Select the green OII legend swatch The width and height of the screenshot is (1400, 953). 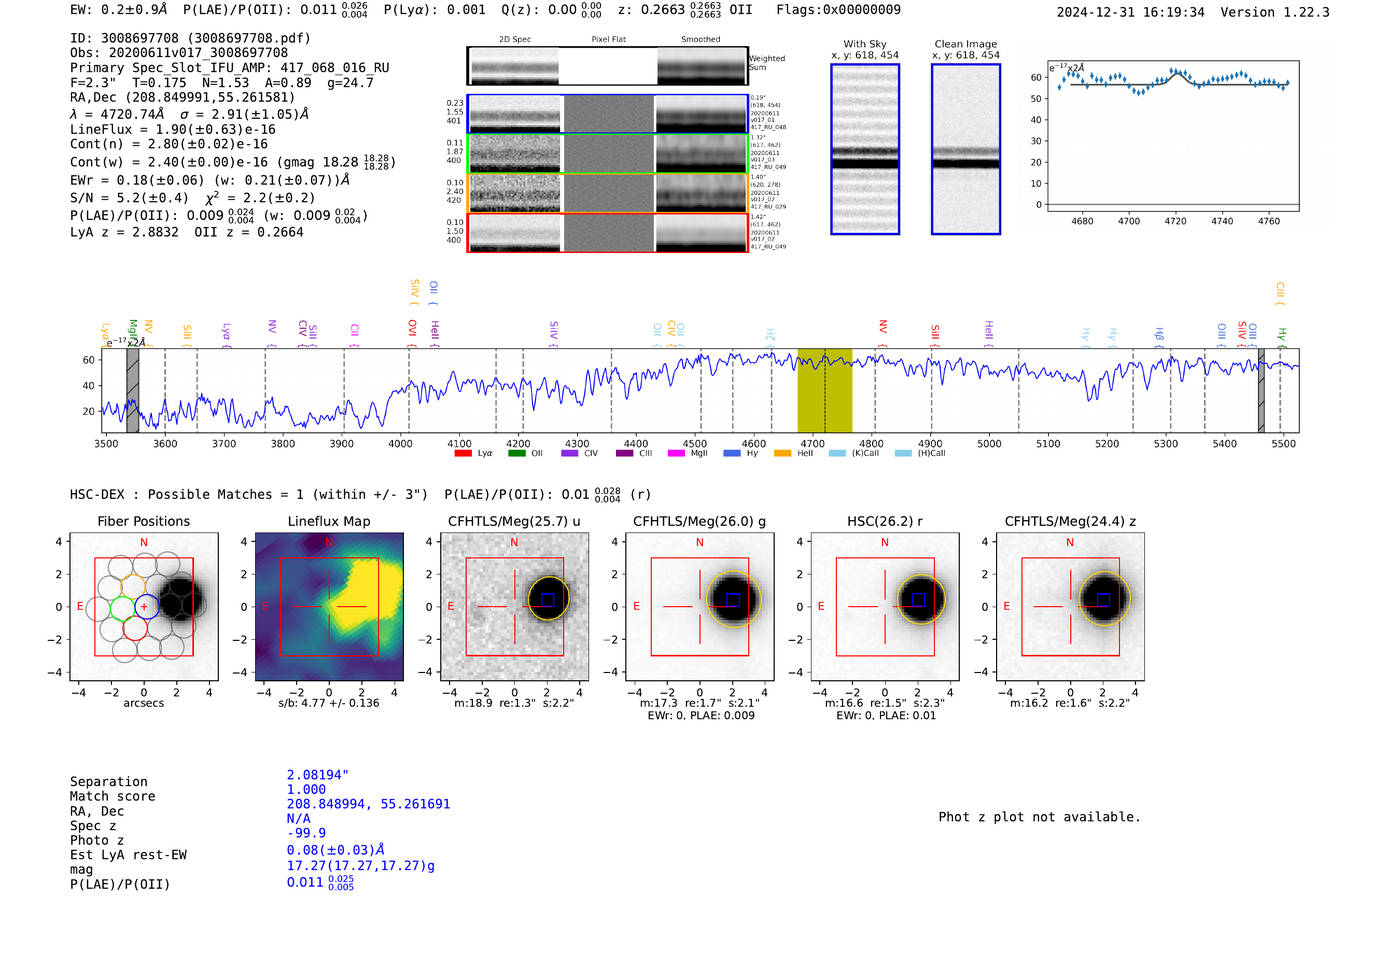click(x=517, y=453)
